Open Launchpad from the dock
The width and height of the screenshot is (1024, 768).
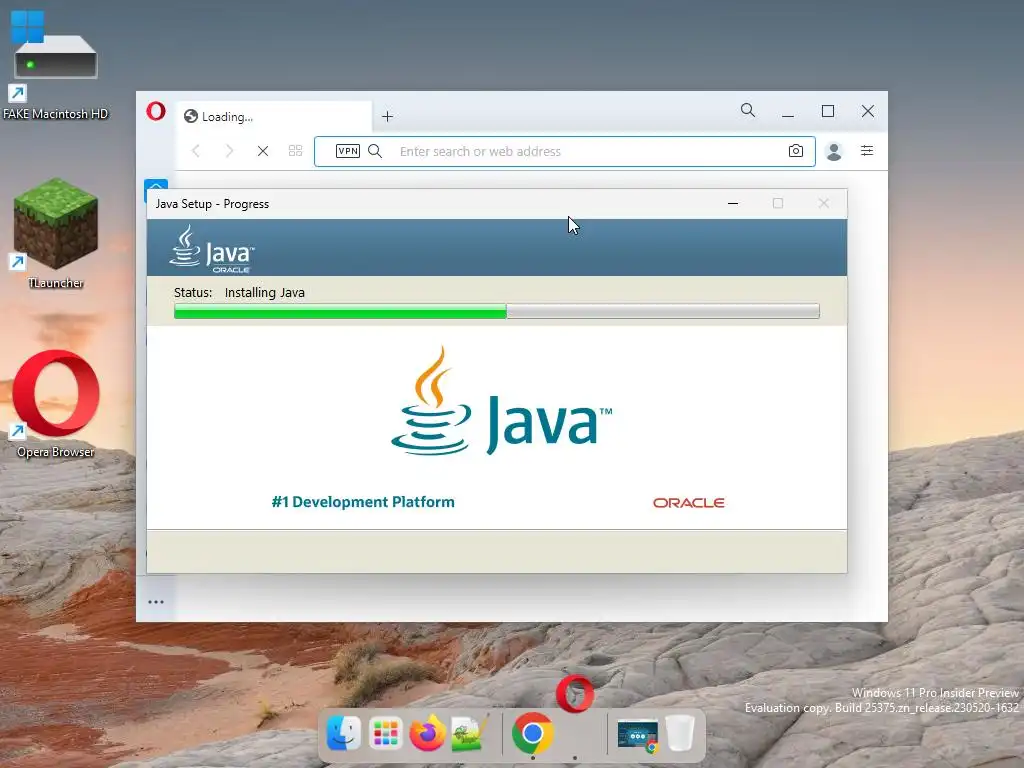tap(385, 733)
